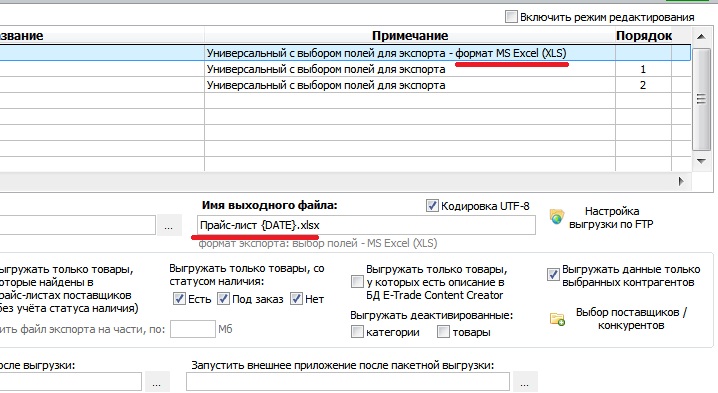Screen dimensions: 718x393
Task: Click the after-export action input field
Action: (71, 382)
